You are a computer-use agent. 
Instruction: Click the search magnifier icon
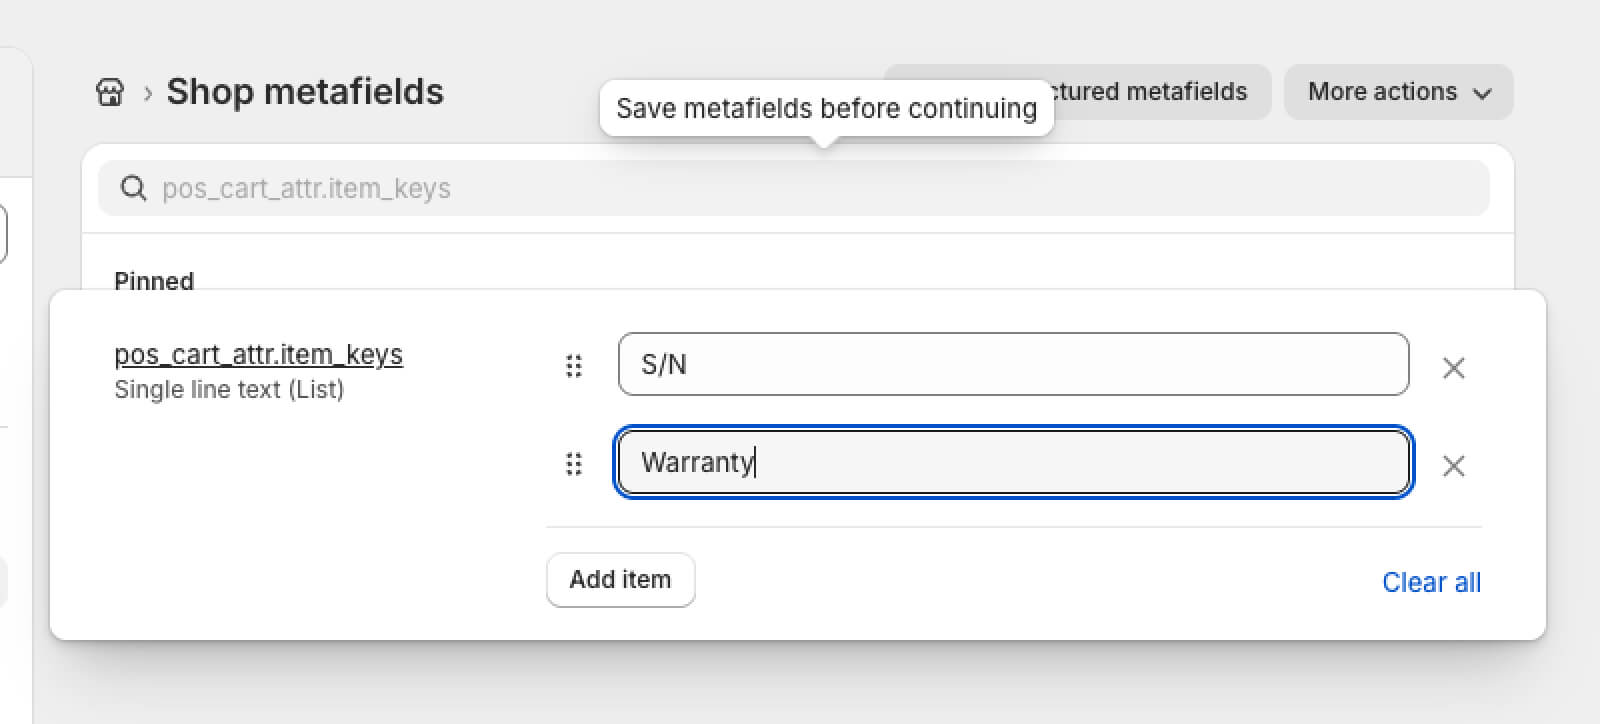click(133, 188)
